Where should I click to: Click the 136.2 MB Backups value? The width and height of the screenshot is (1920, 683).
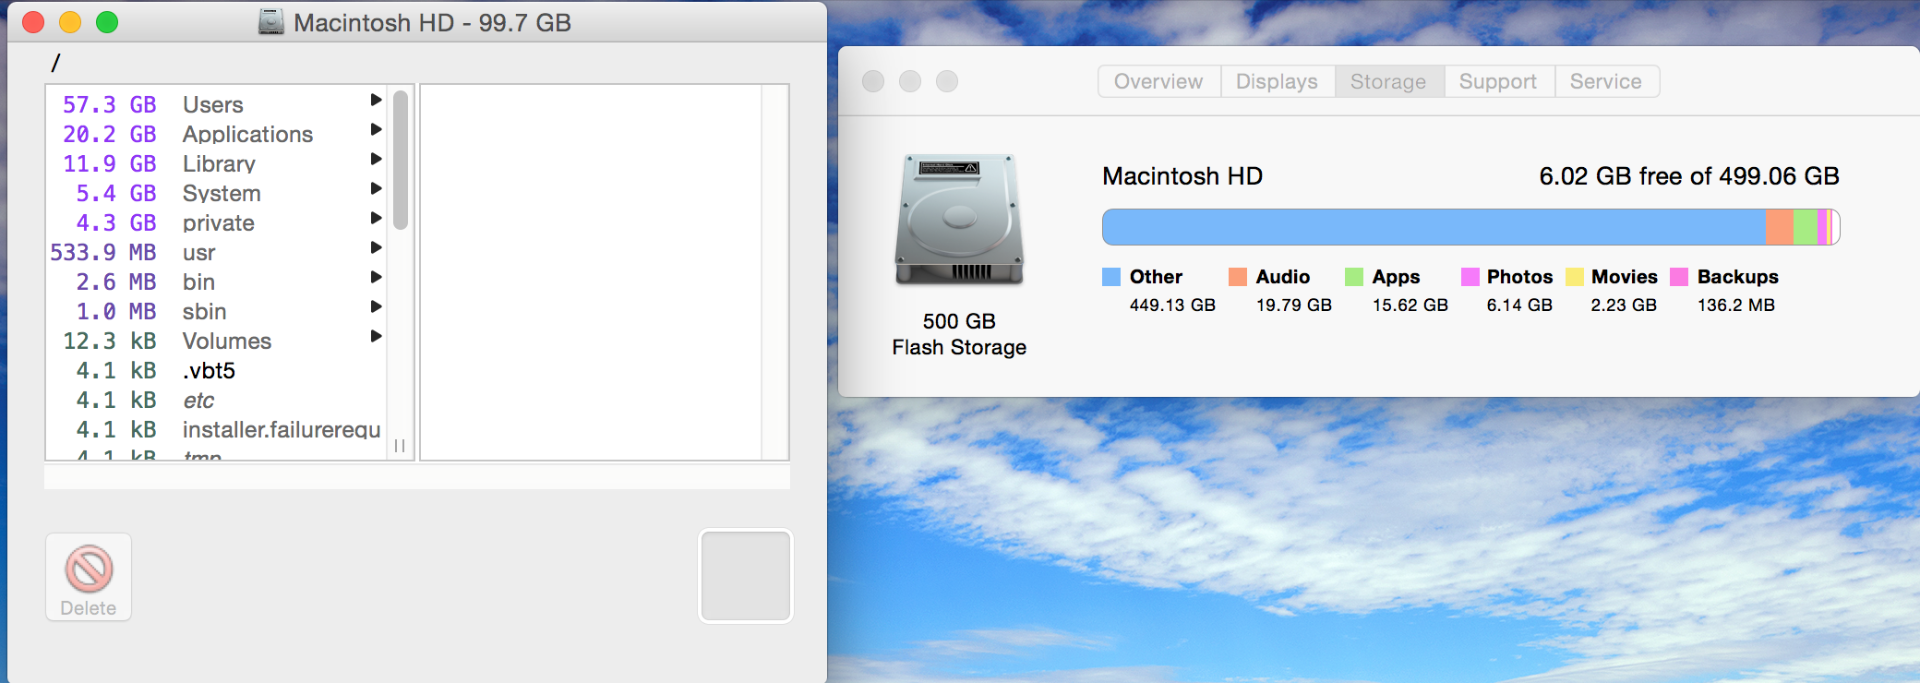point(1736,305)
